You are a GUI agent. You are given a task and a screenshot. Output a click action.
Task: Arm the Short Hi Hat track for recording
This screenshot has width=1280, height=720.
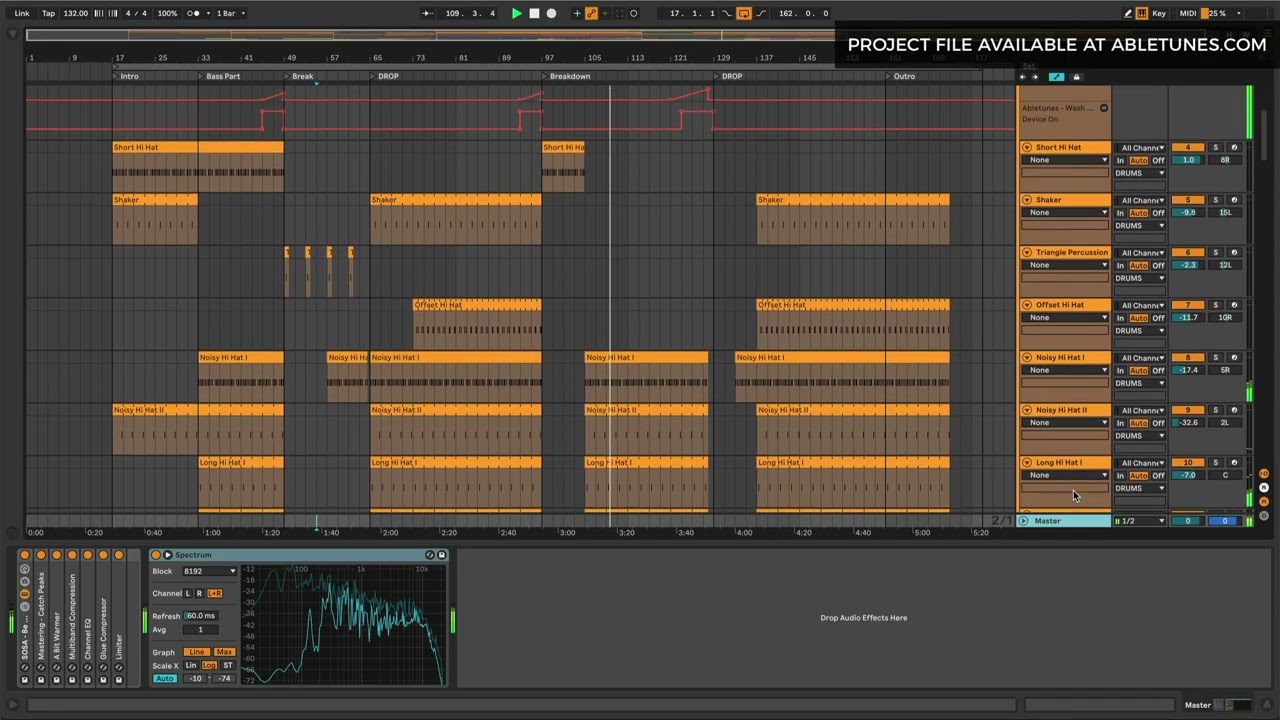pos(1234,147)
